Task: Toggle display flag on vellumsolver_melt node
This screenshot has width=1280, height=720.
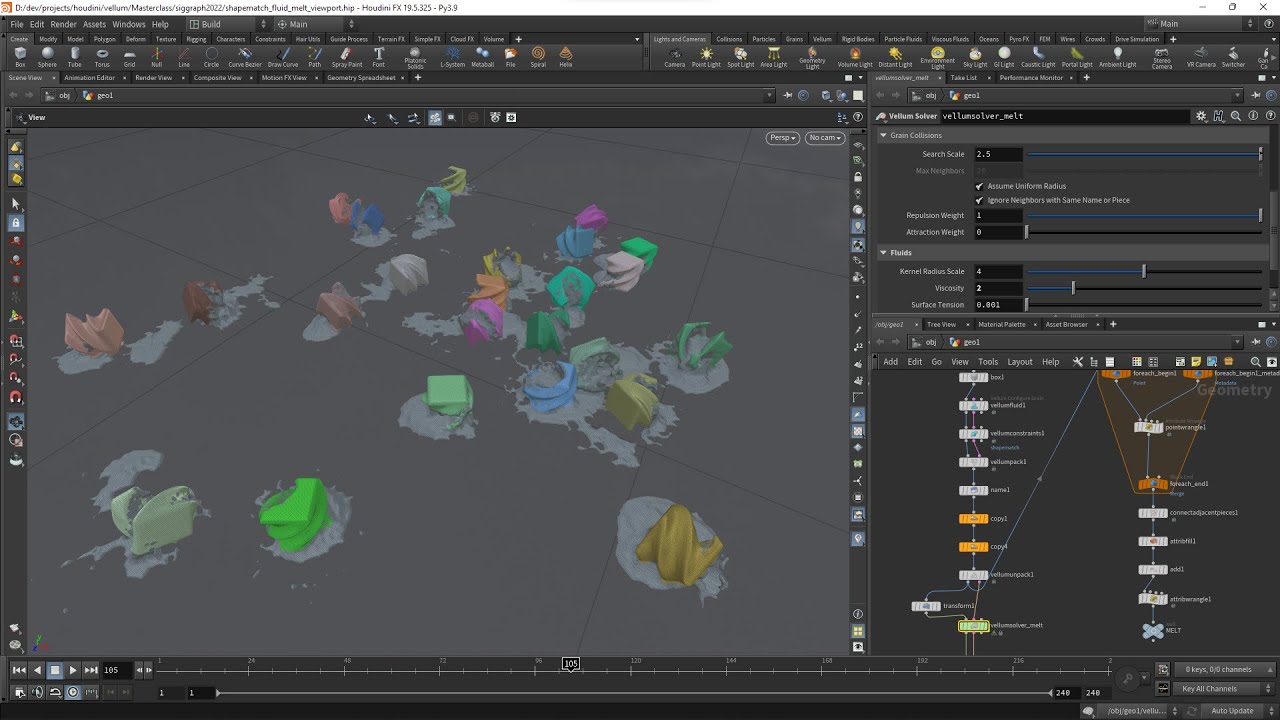Action: [985, 626]
